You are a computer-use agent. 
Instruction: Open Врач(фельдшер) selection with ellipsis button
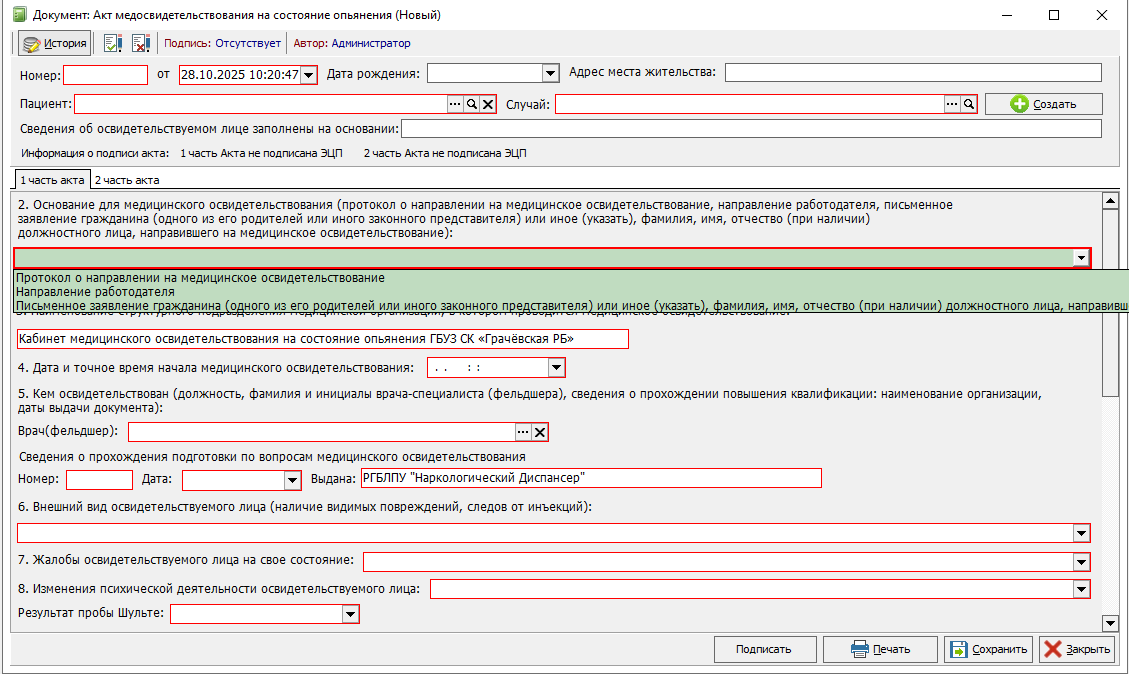click(522, 432)
